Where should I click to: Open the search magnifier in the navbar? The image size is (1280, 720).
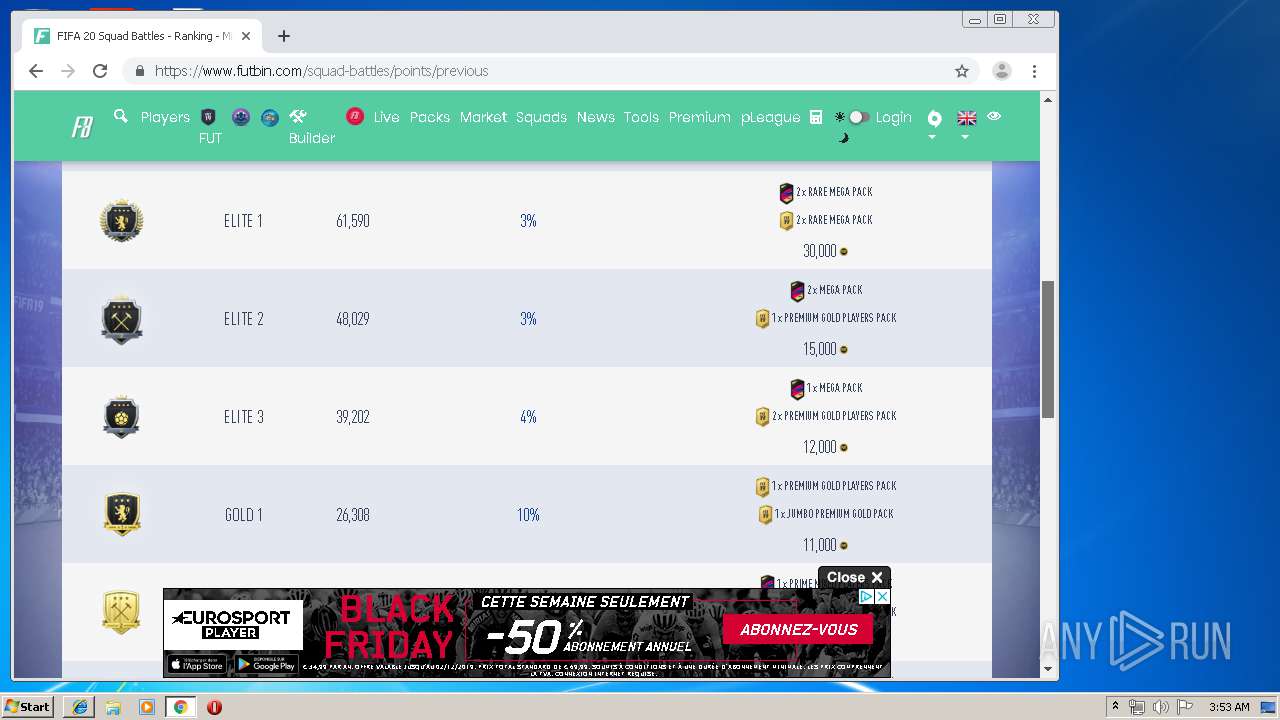pyautogui.click(x=121, y=116)
